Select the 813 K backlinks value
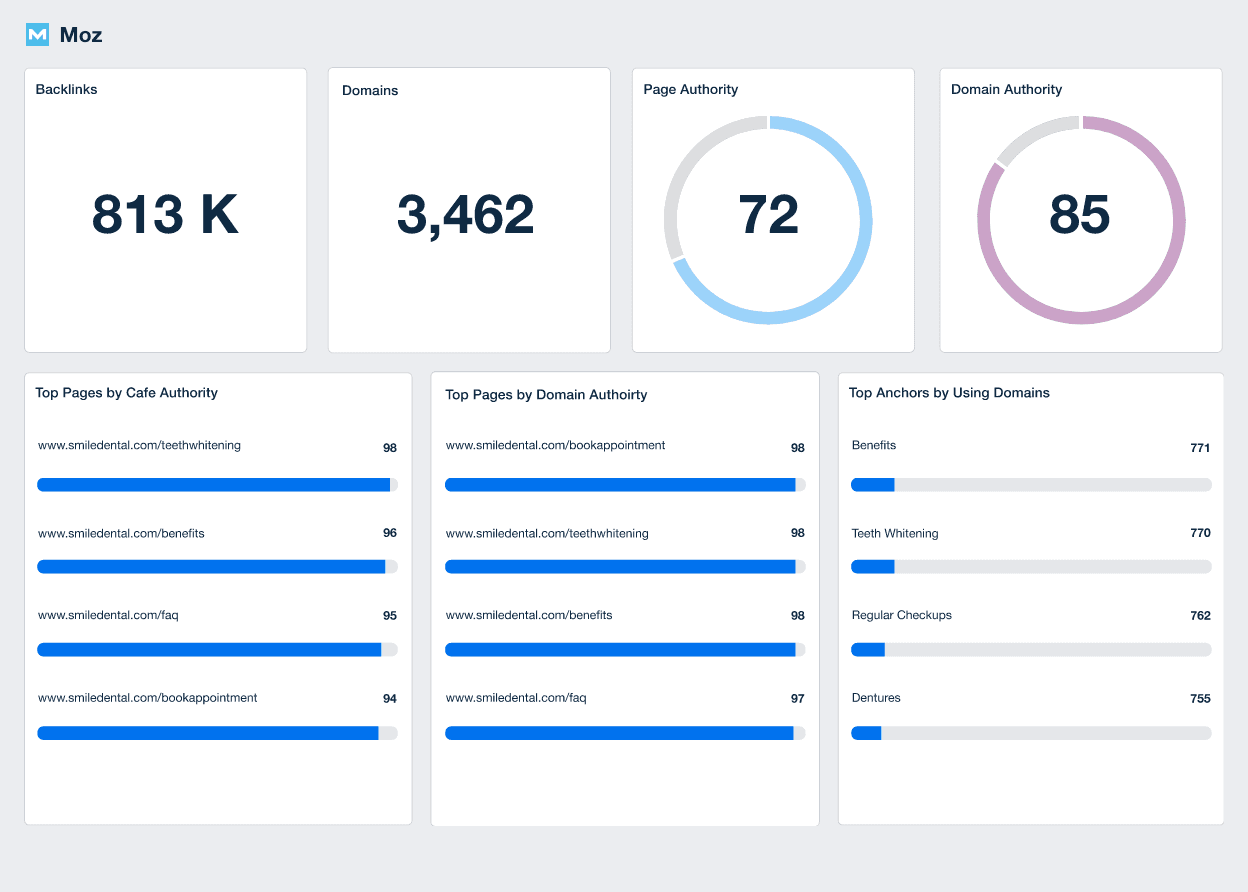The image size is (1248, 892). 165,214
